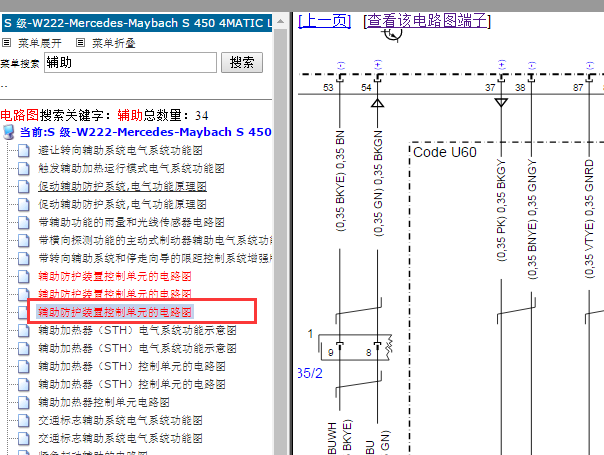
Task: Open 带转向辅助系统和停走向导的限距控制系统 entry
Action: click(155, 258)
